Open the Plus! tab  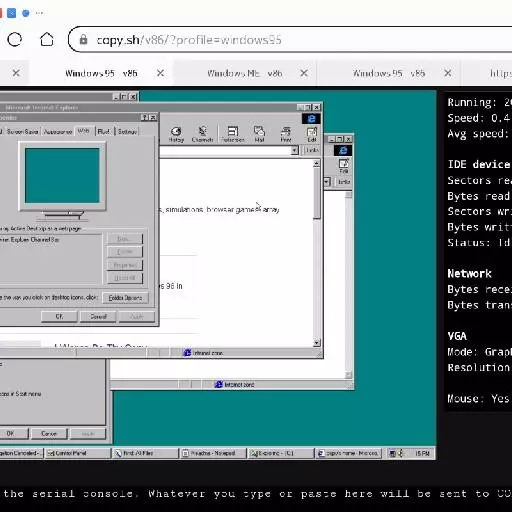(104, 132)
